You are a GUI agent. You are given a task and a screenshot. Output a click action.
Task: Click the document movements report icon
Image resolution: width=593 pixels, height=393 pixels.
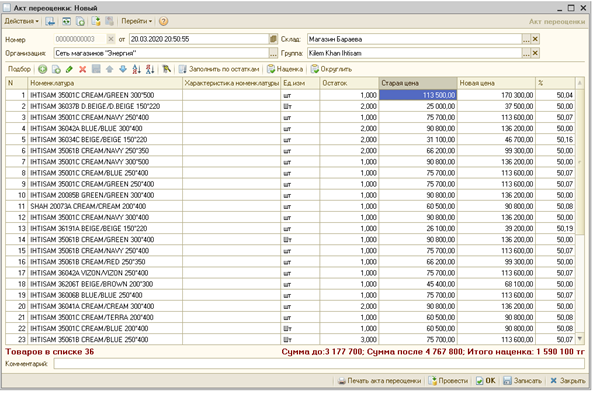(67, 21)
